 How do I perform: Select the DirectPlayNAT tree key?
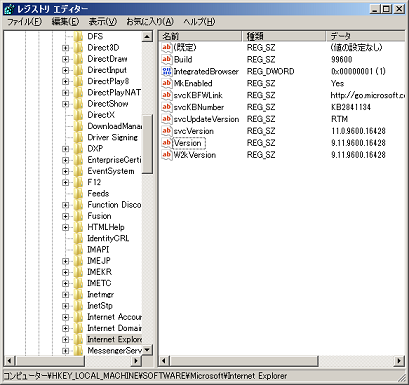pos(114,92)
